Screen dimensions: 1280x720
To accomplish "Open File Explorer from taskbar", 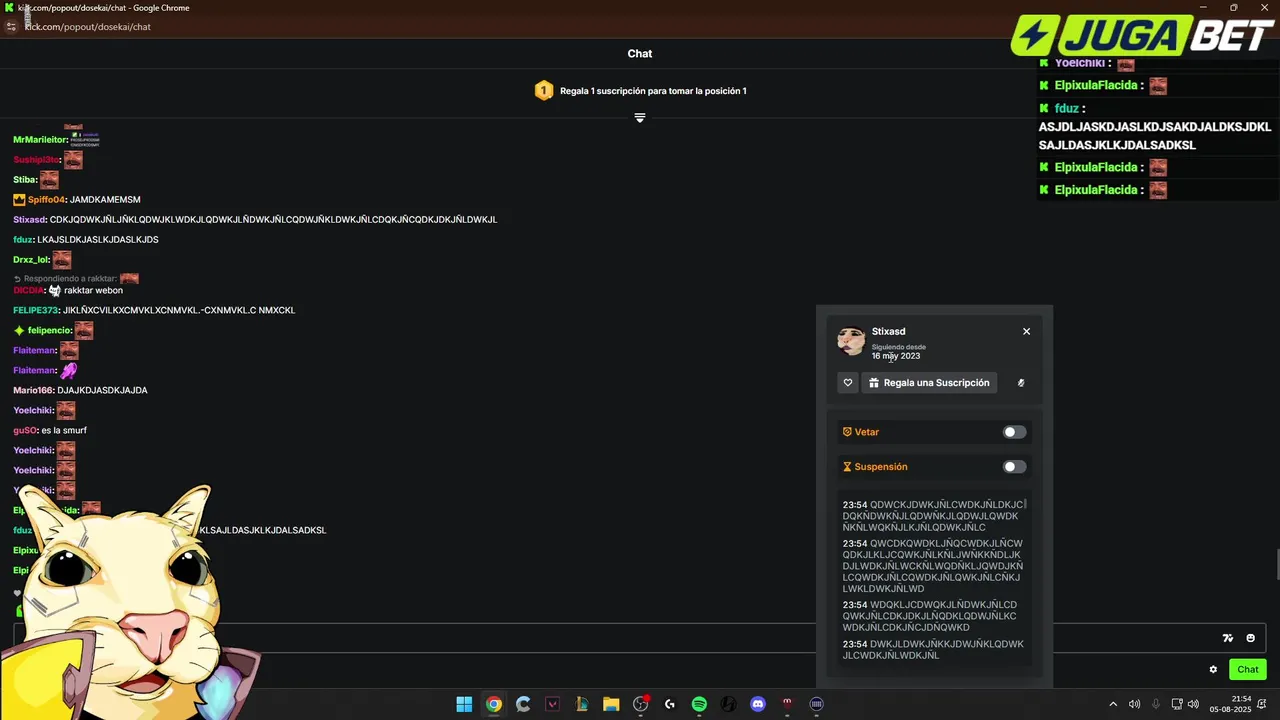I will 611,704.
